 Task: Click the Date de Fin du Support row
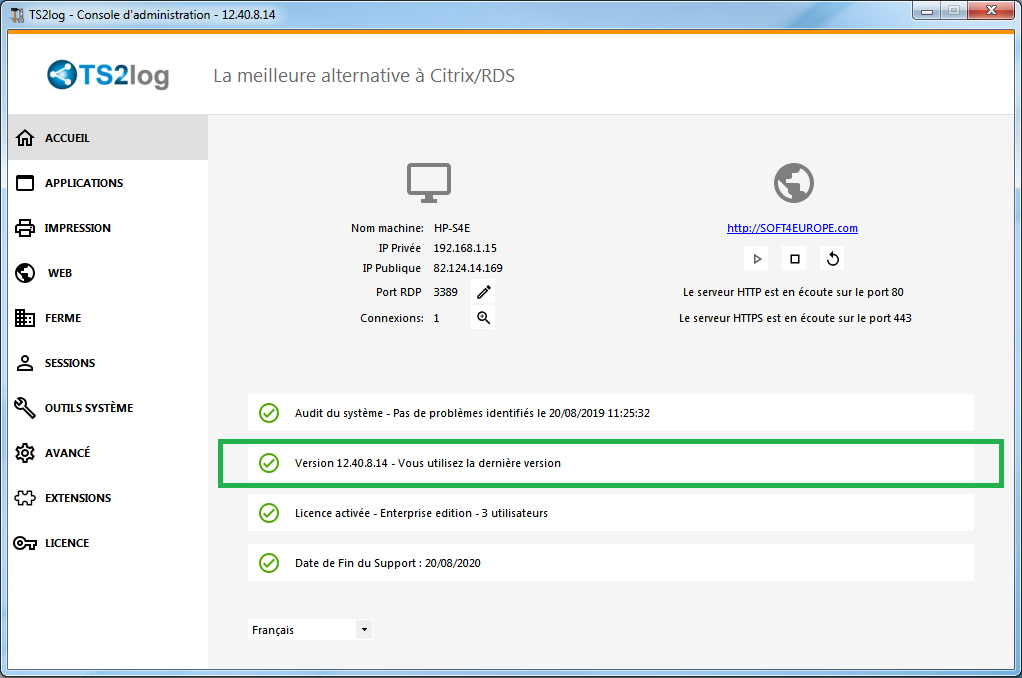point(611,563)
